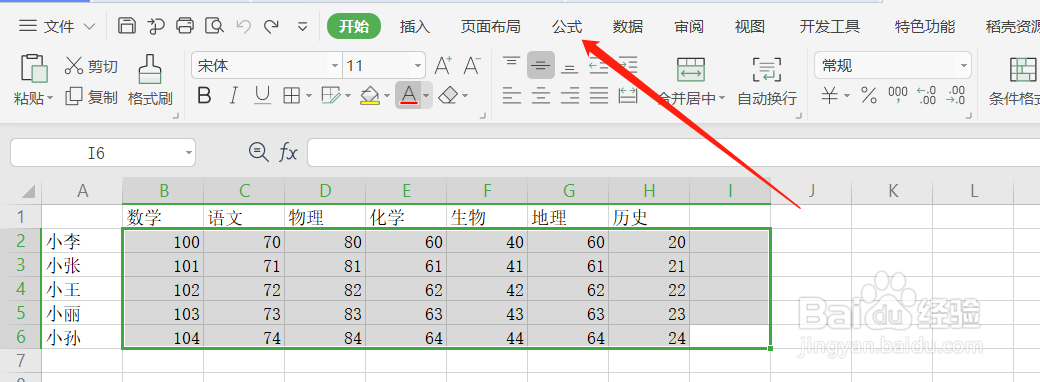This screenshot has height=382, width=1040.
Task: Click the Copy (复制) button
Action: pyautogui.click(x=92, y=97)
